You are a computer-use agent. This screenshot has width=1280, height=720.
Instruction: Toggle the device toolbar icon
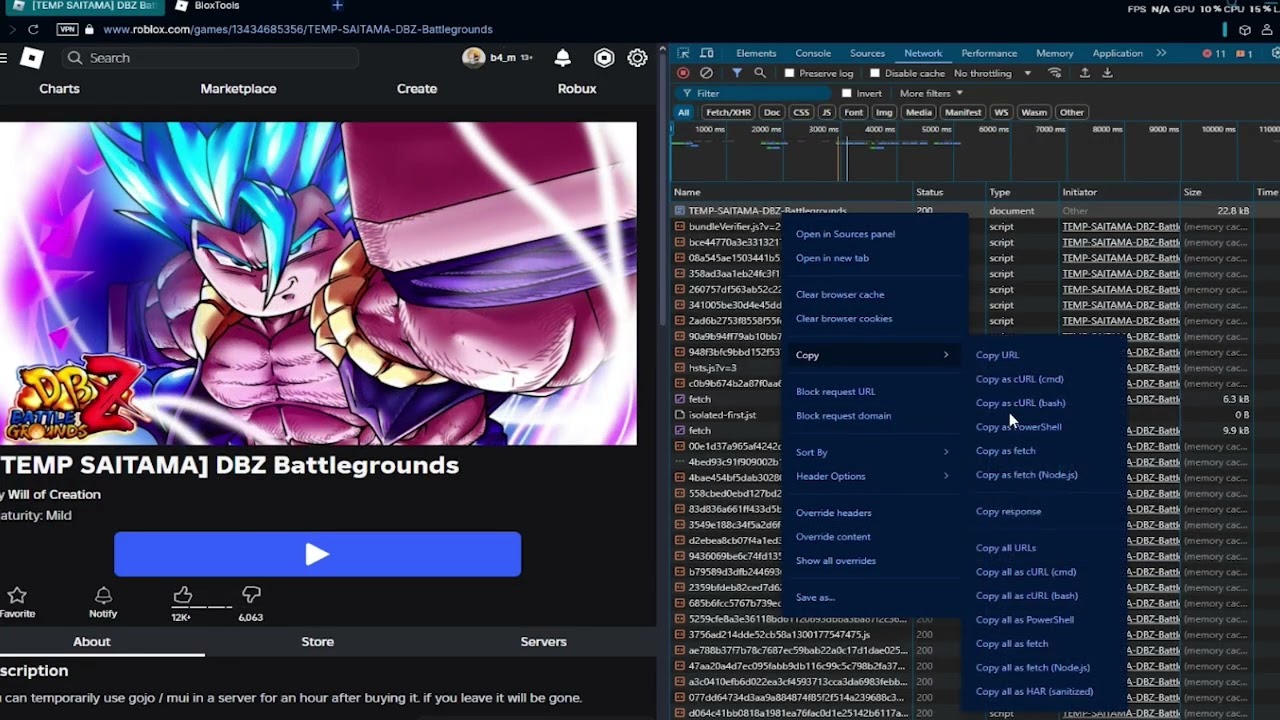pos(707,53)
